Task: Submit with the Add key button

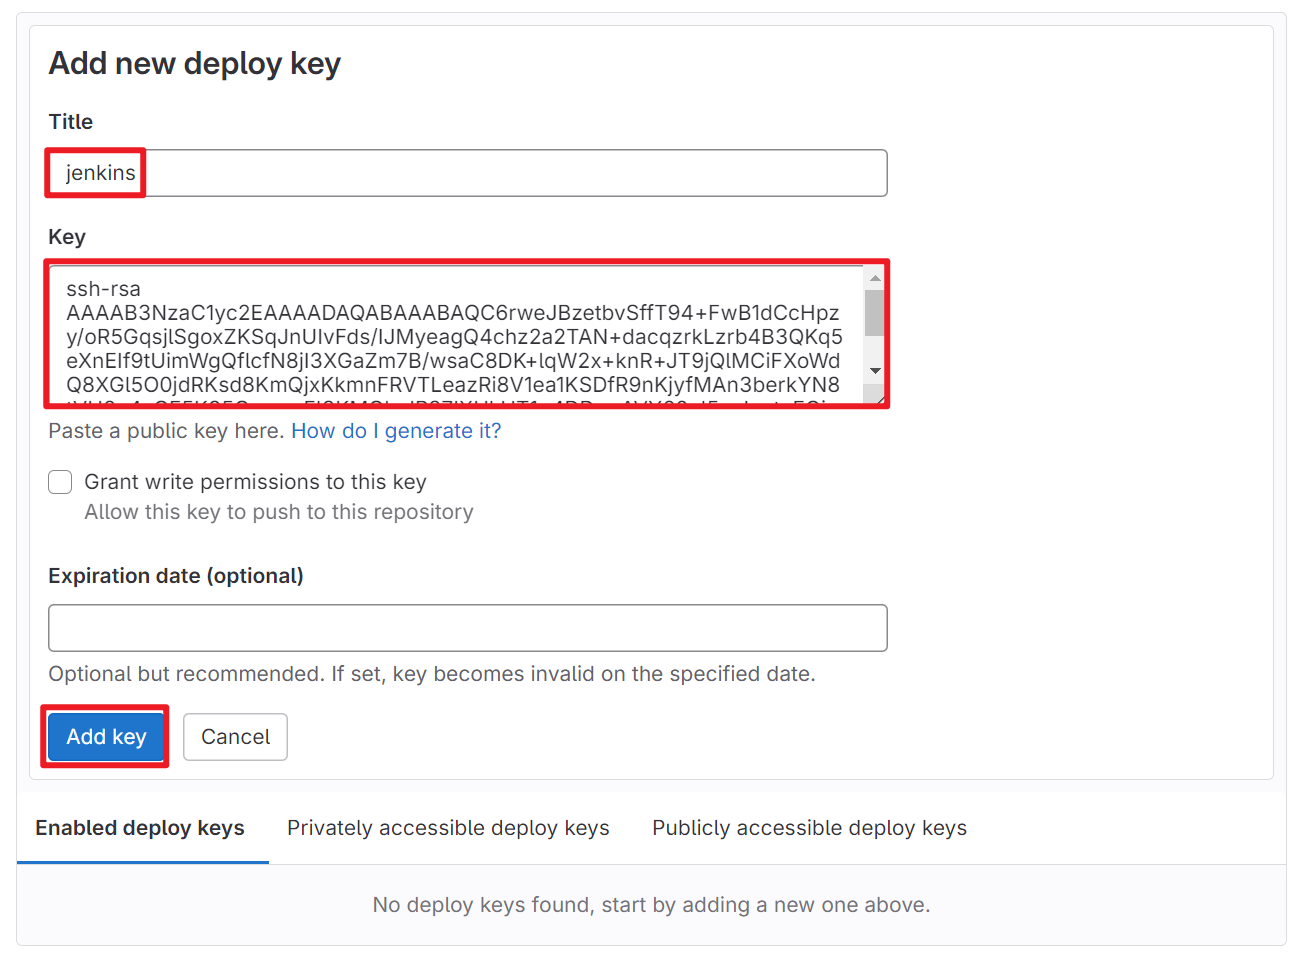Action: pyautogui.click(x=106, y=737)
